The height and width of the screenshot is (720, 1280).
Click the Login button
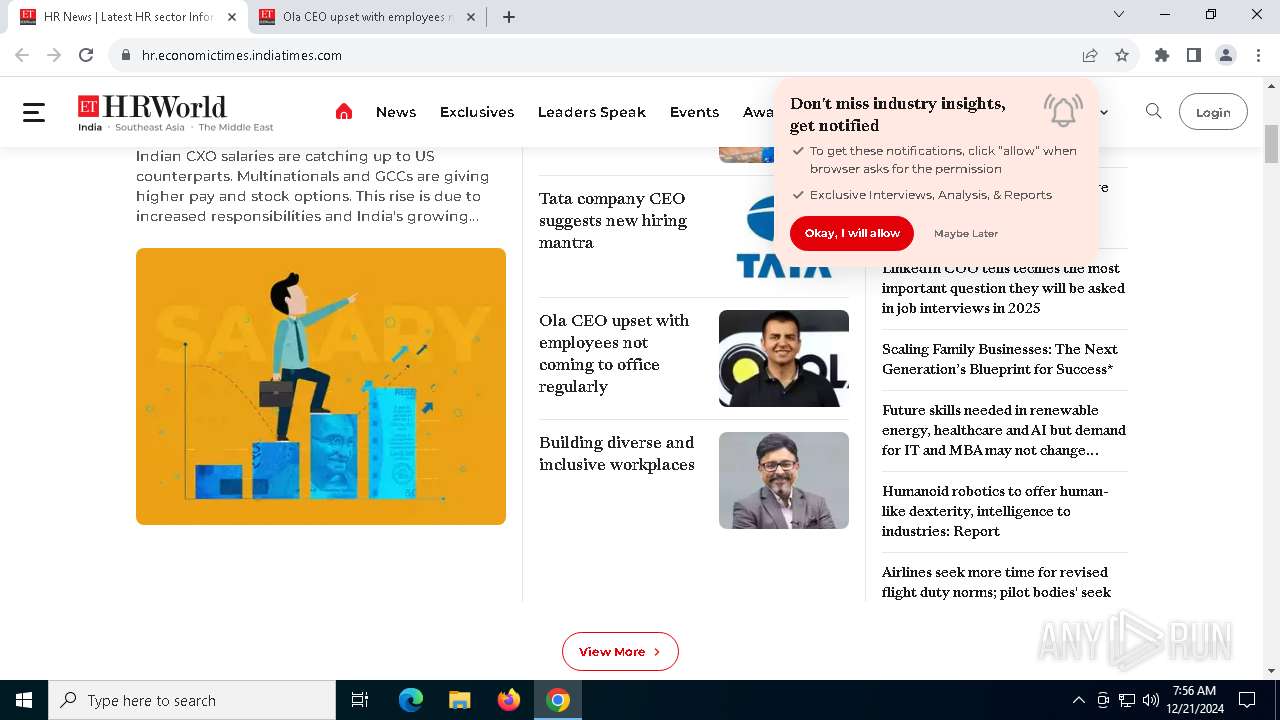(x=1213, y=112)
